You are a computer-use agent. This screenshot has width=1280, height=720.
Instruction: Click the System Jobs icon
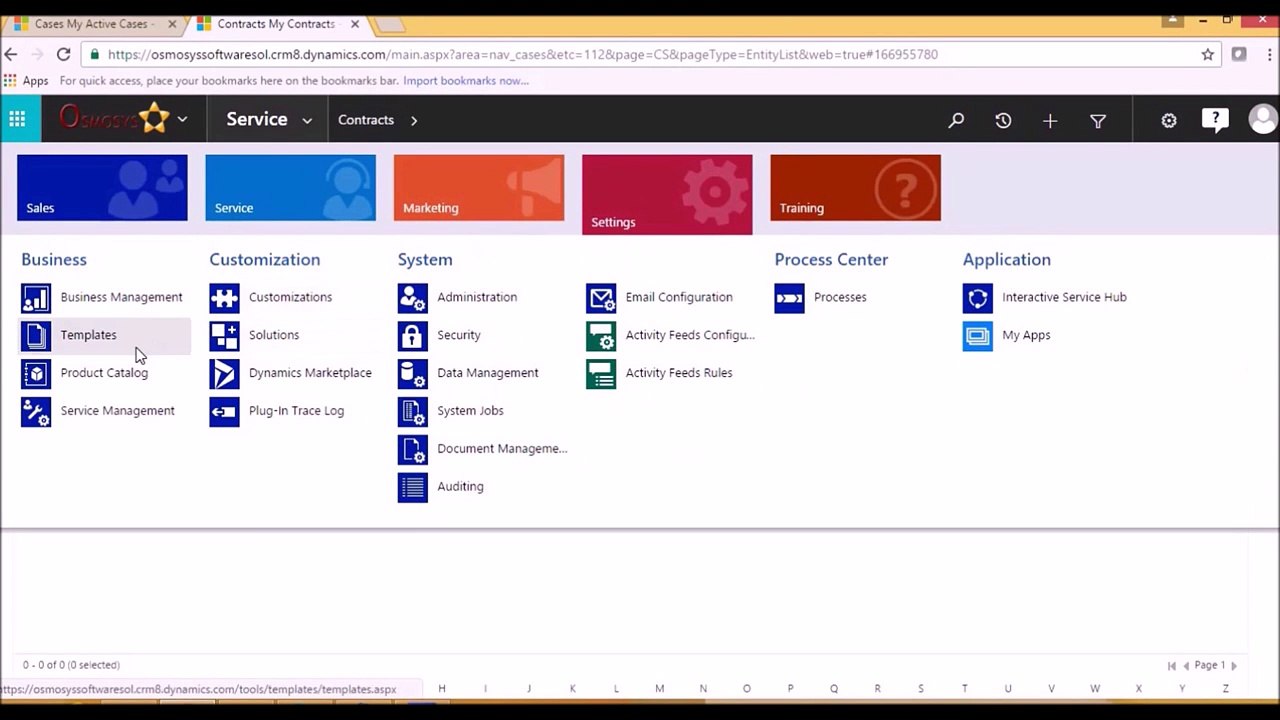coord(413,412)
